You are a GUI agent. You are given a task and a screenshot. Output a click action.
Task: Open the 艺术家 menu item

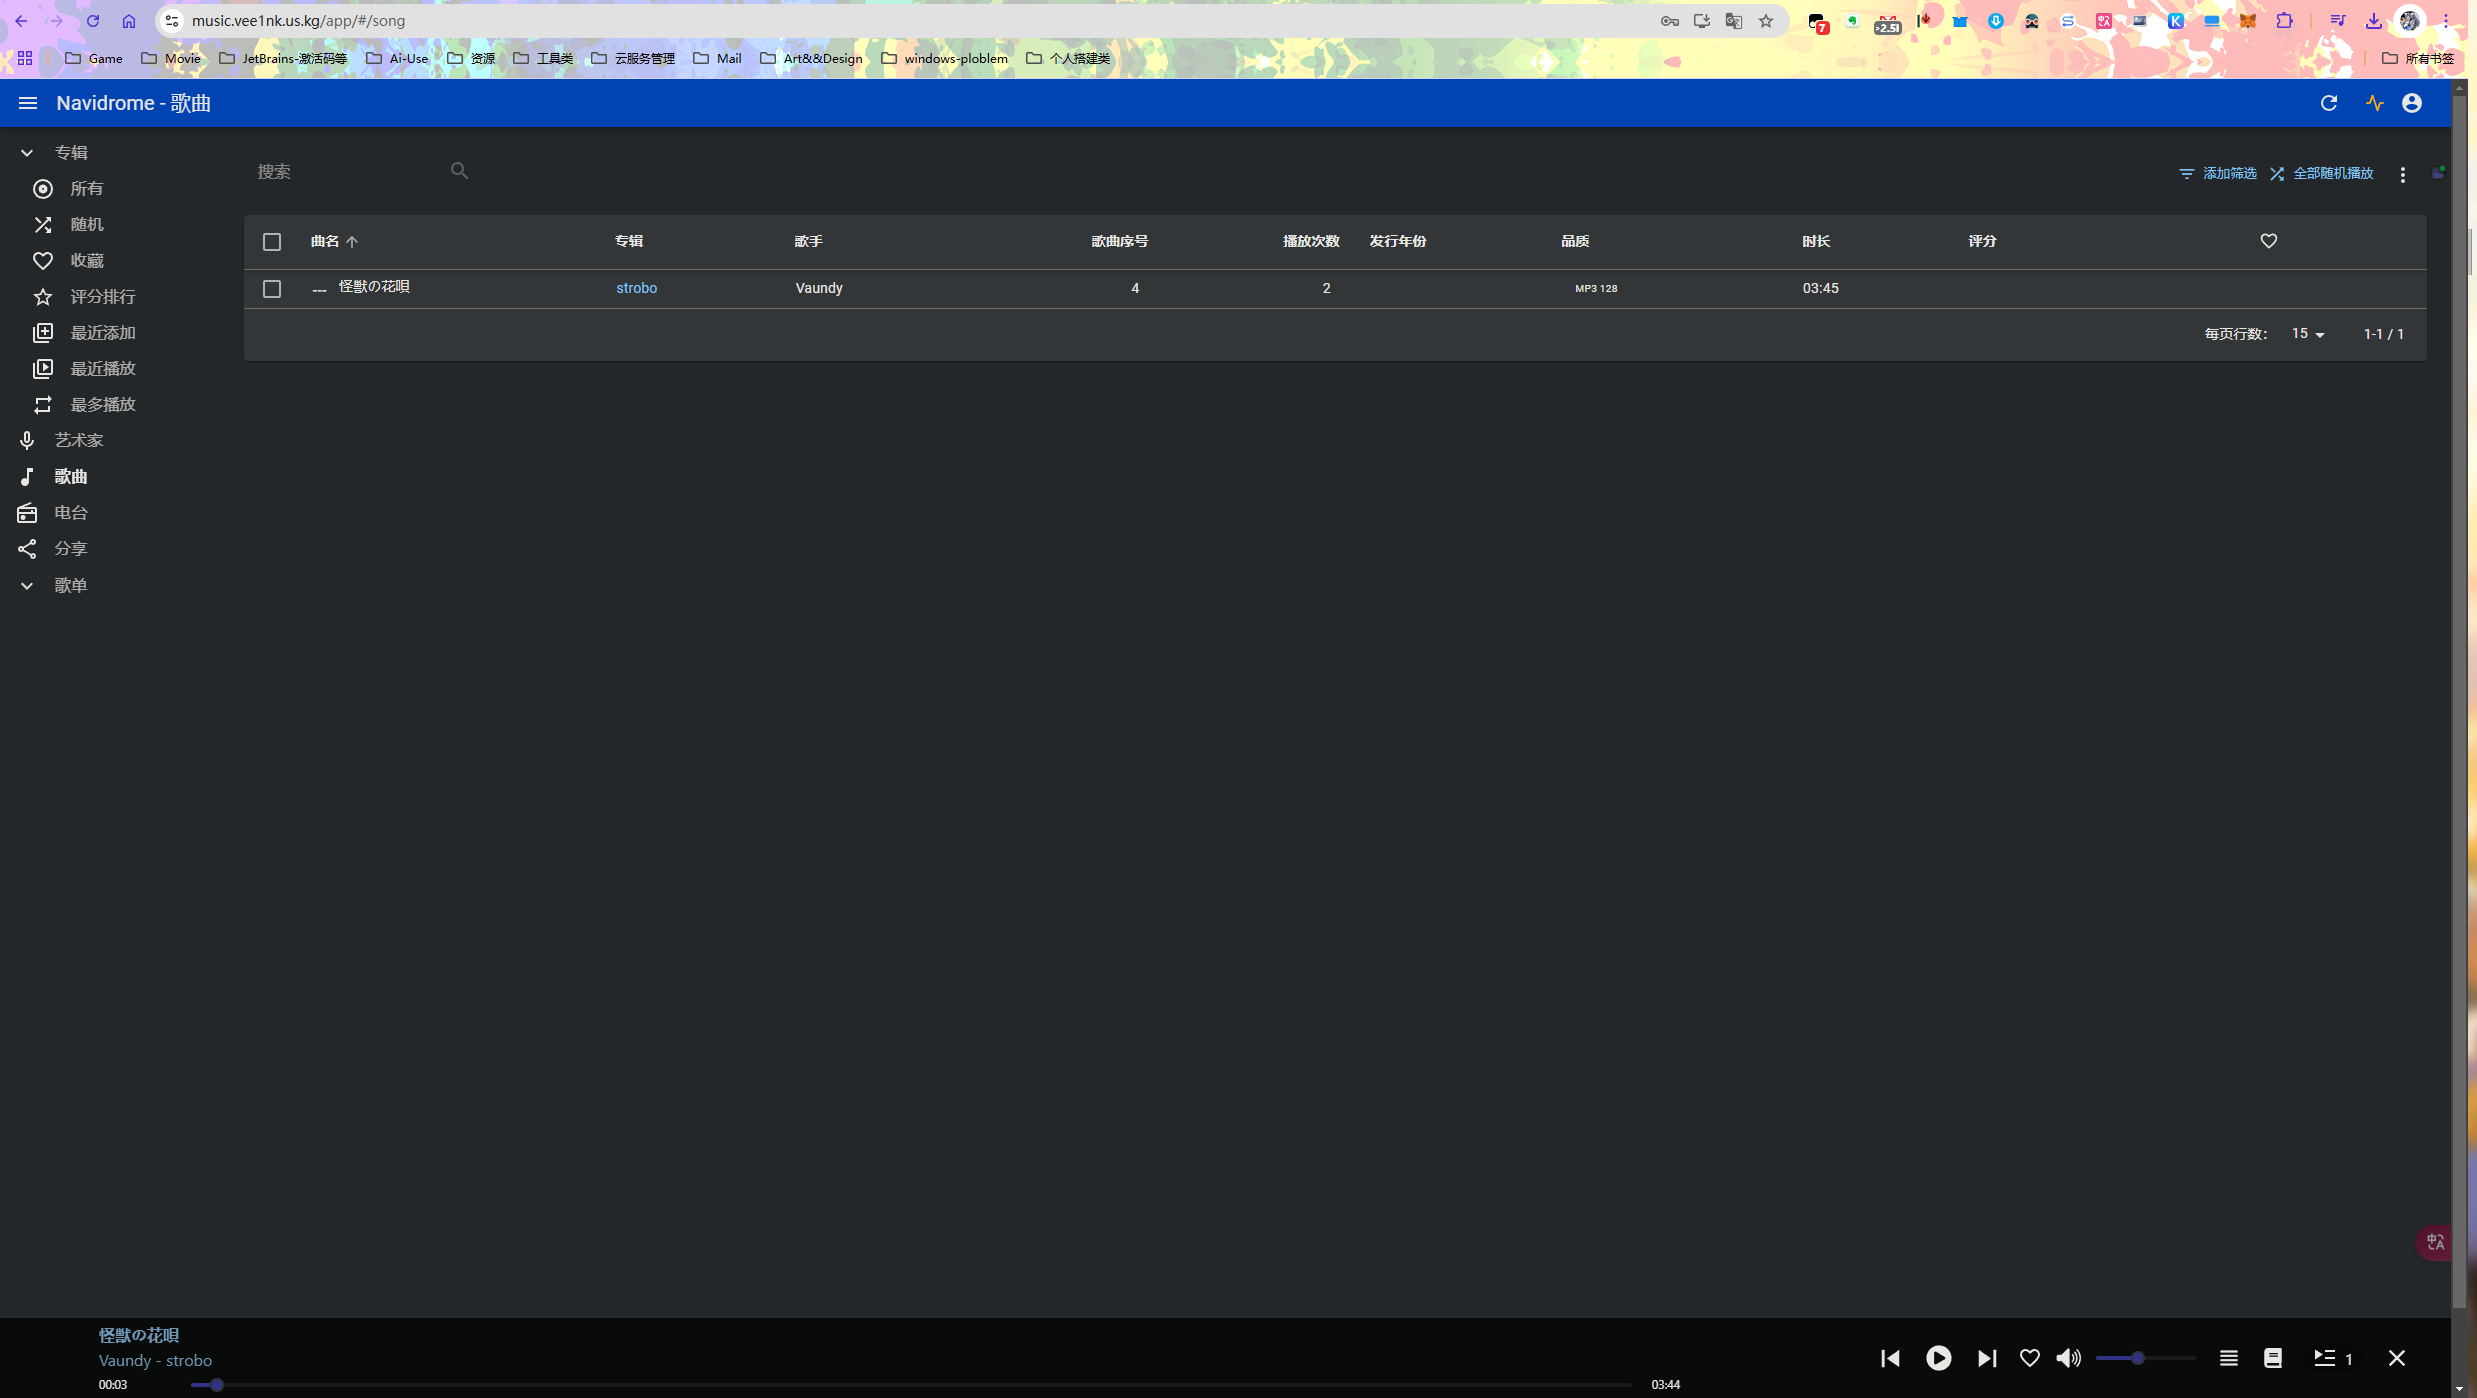[78, 440]
